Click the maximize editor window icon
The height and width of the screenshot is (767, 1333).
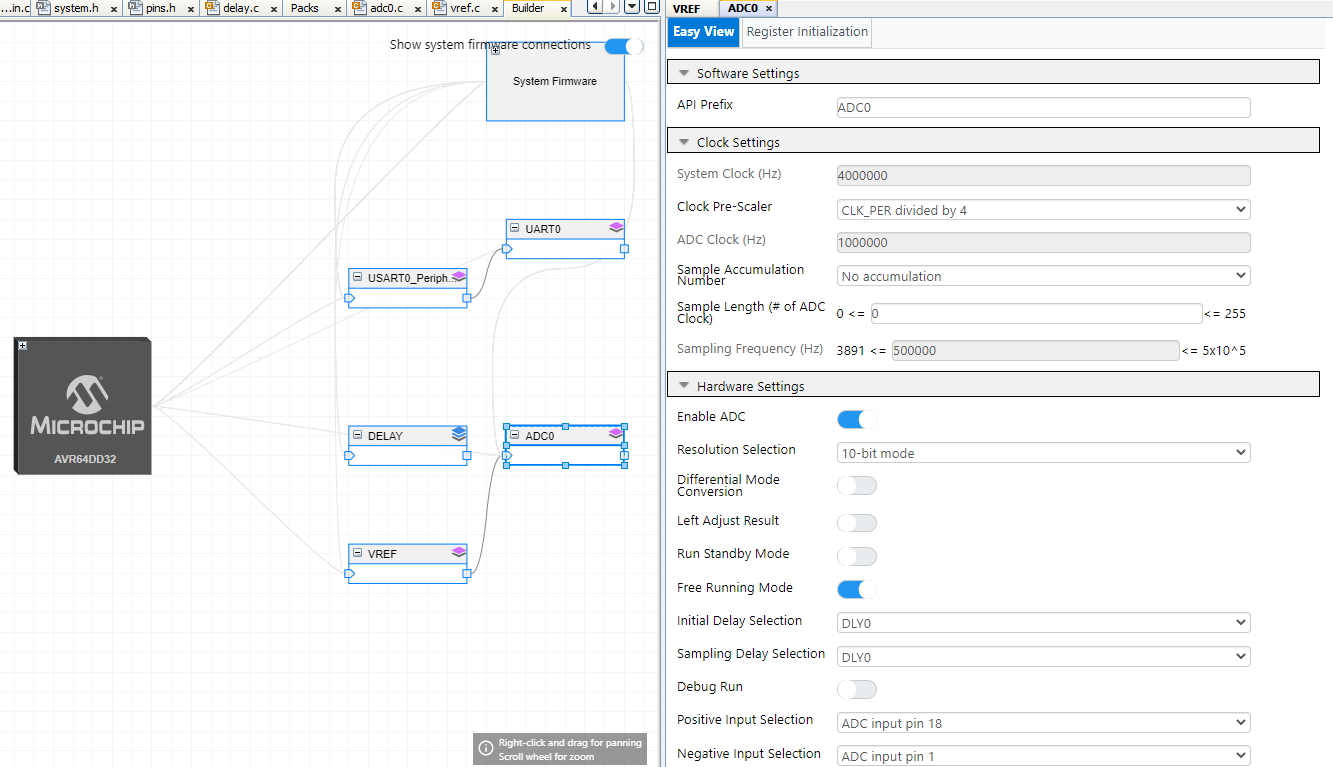(x=651, y=7)
